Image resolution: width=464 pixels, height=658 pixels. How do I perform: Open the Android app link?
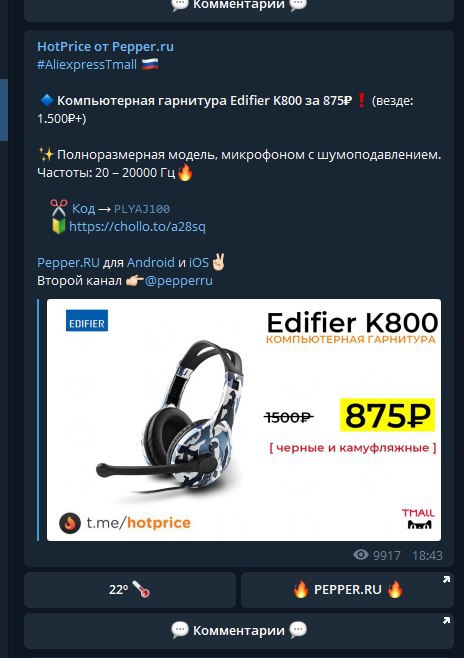(151, 263)
